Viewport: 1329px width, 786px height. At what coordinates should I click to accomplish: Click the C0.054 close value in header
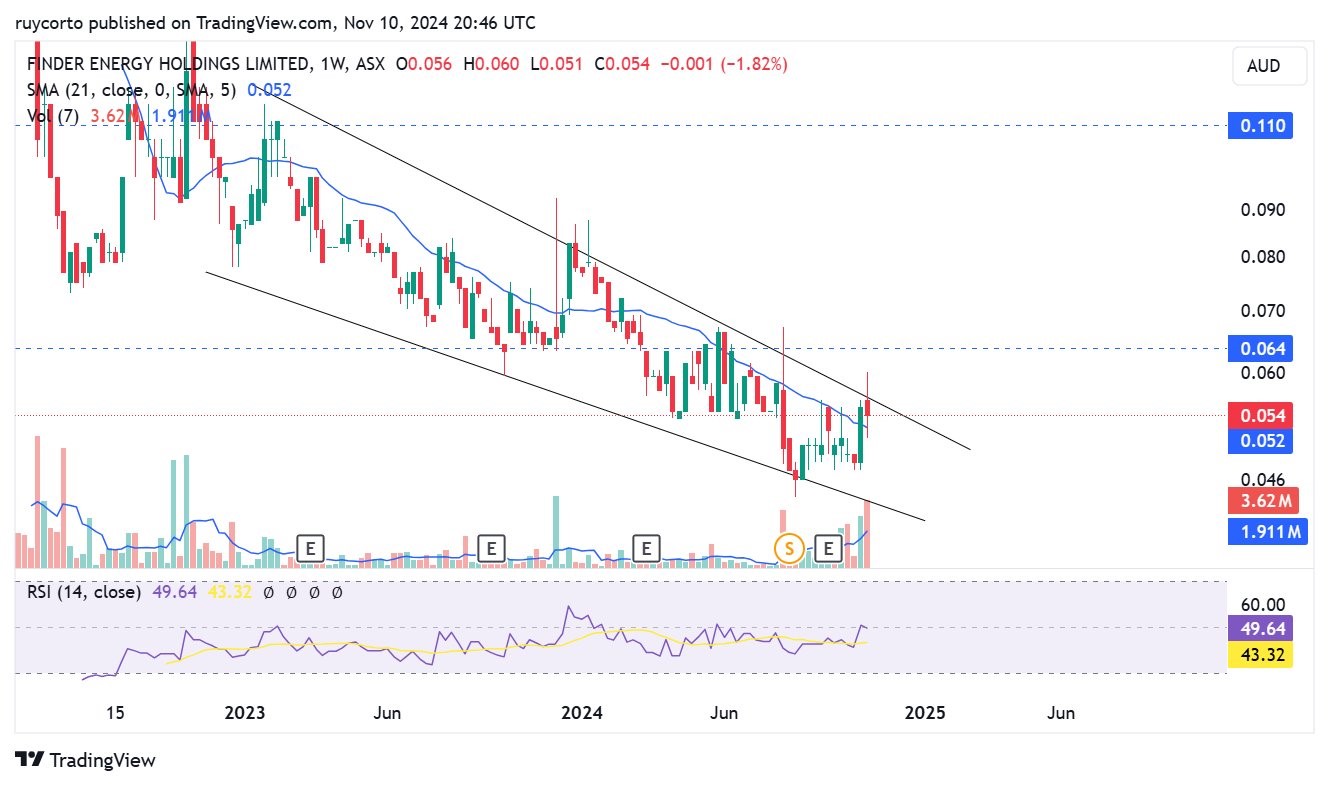pos(622,64)
